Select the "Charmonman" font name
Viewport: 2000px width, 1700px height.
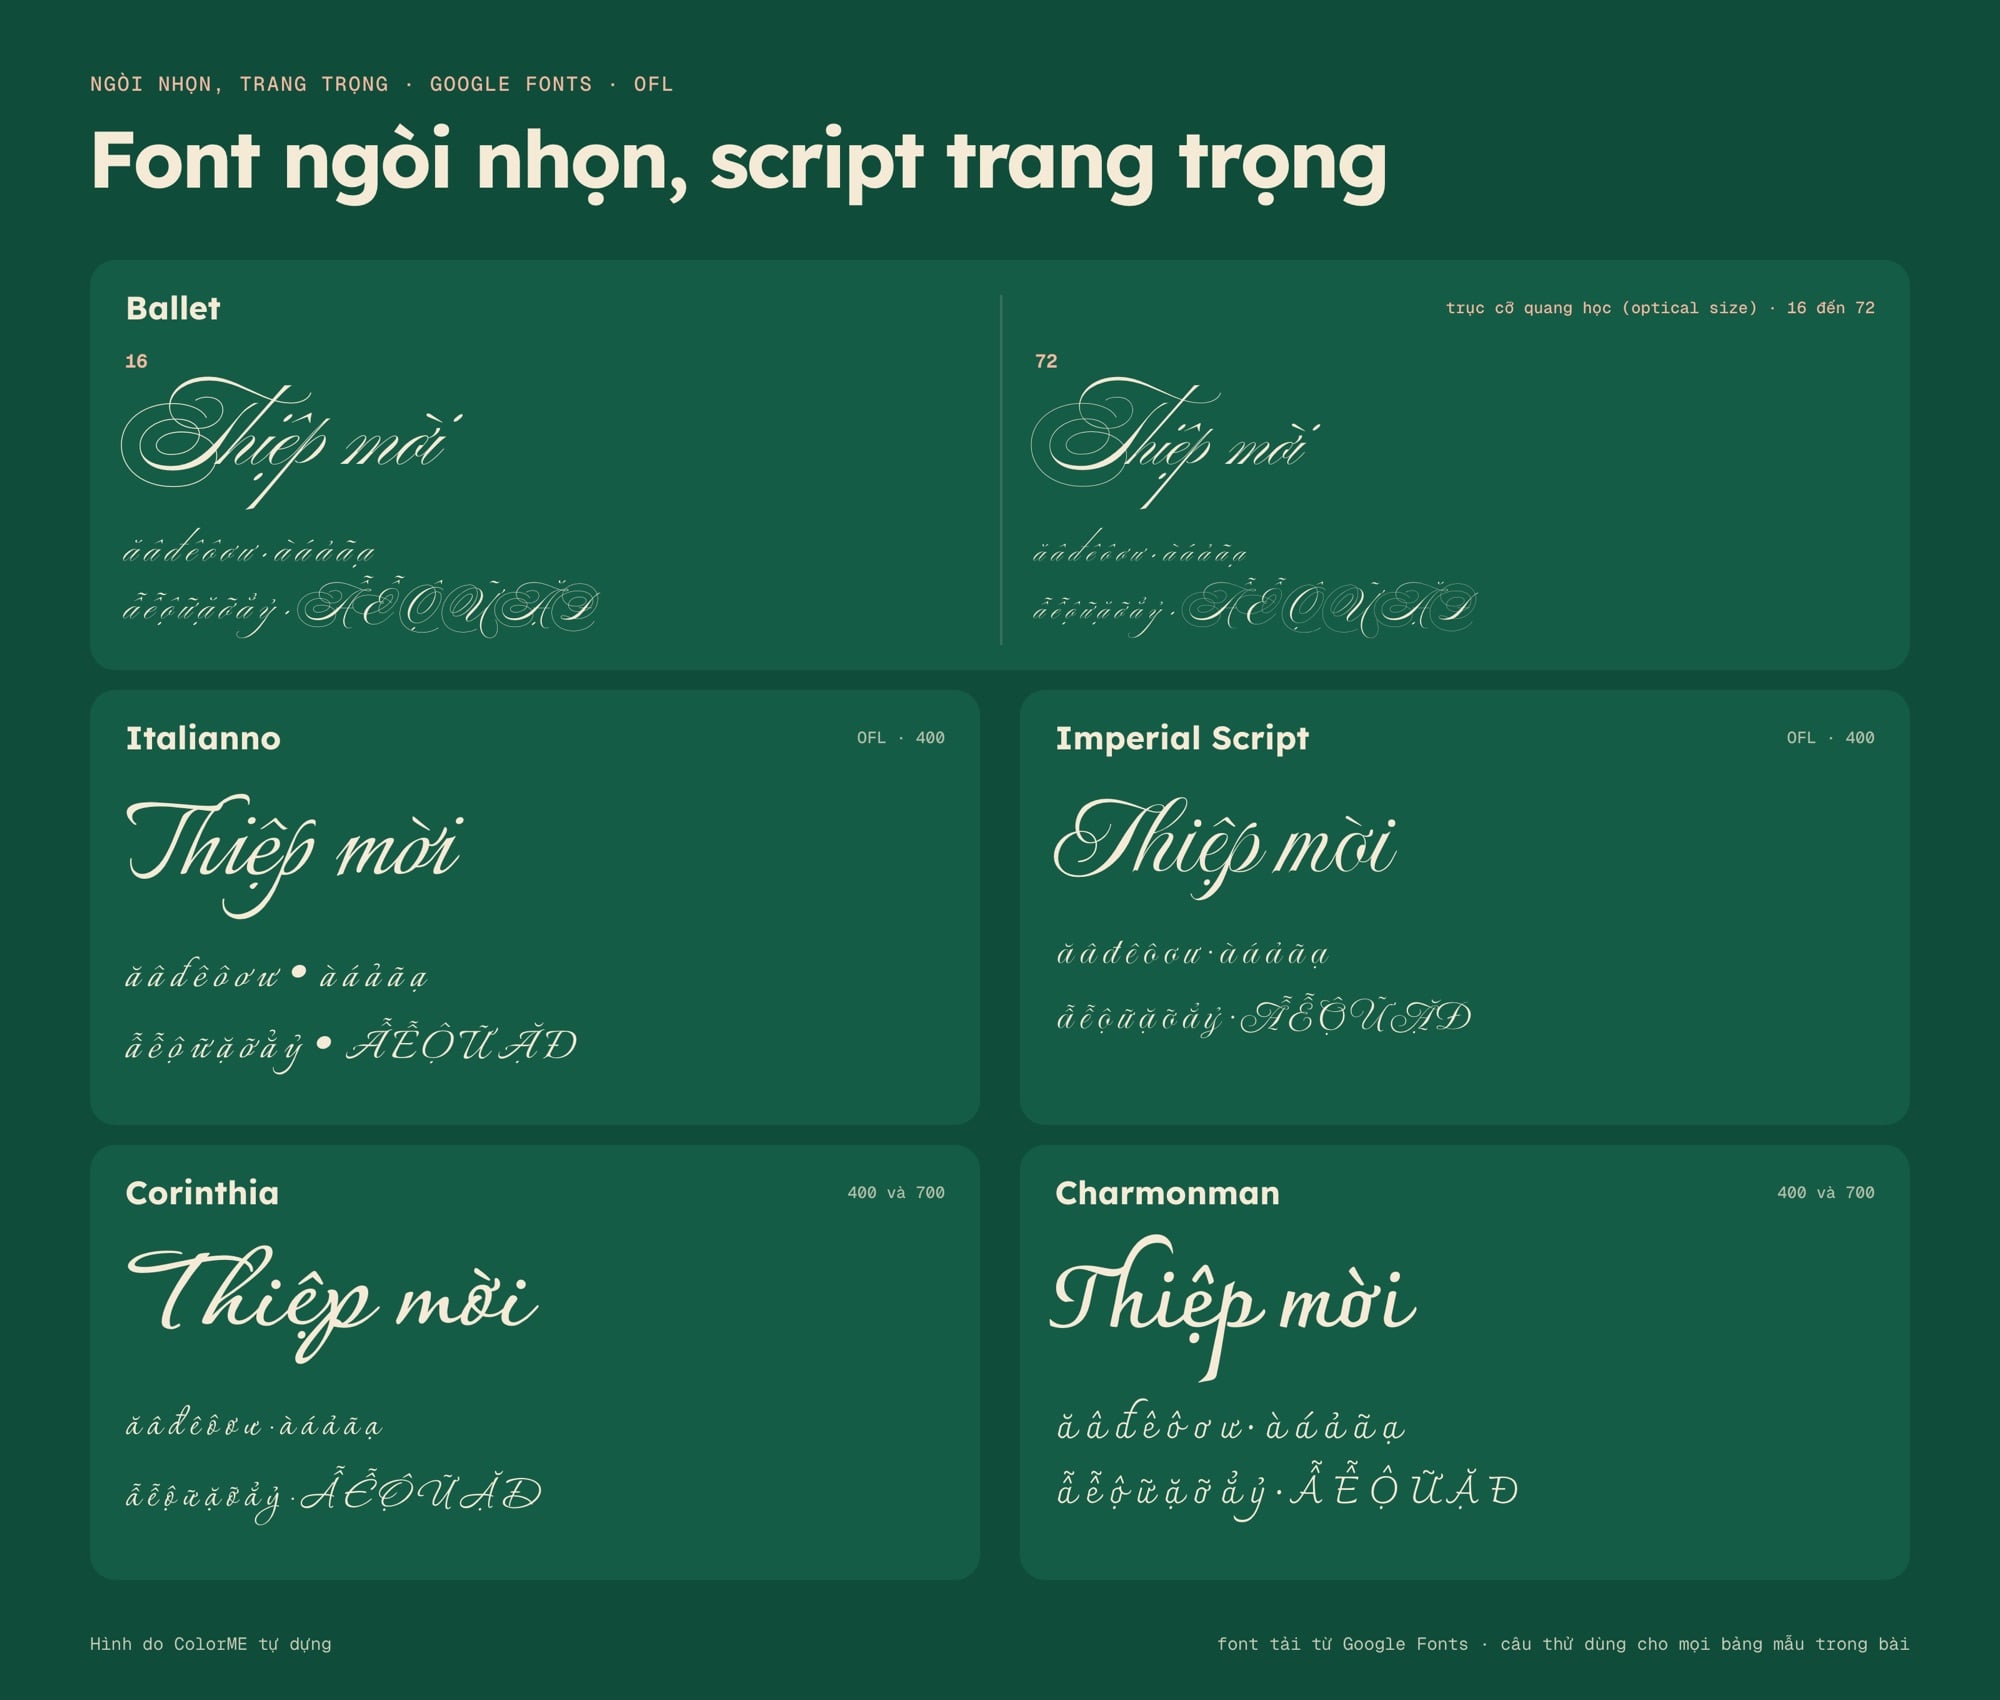(1167, 1193)
